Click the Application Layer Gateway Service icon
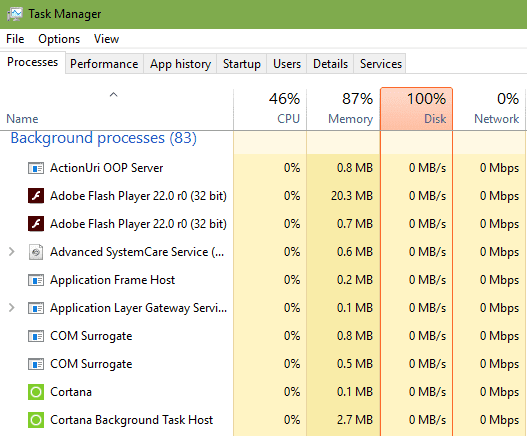 (36, 308)
